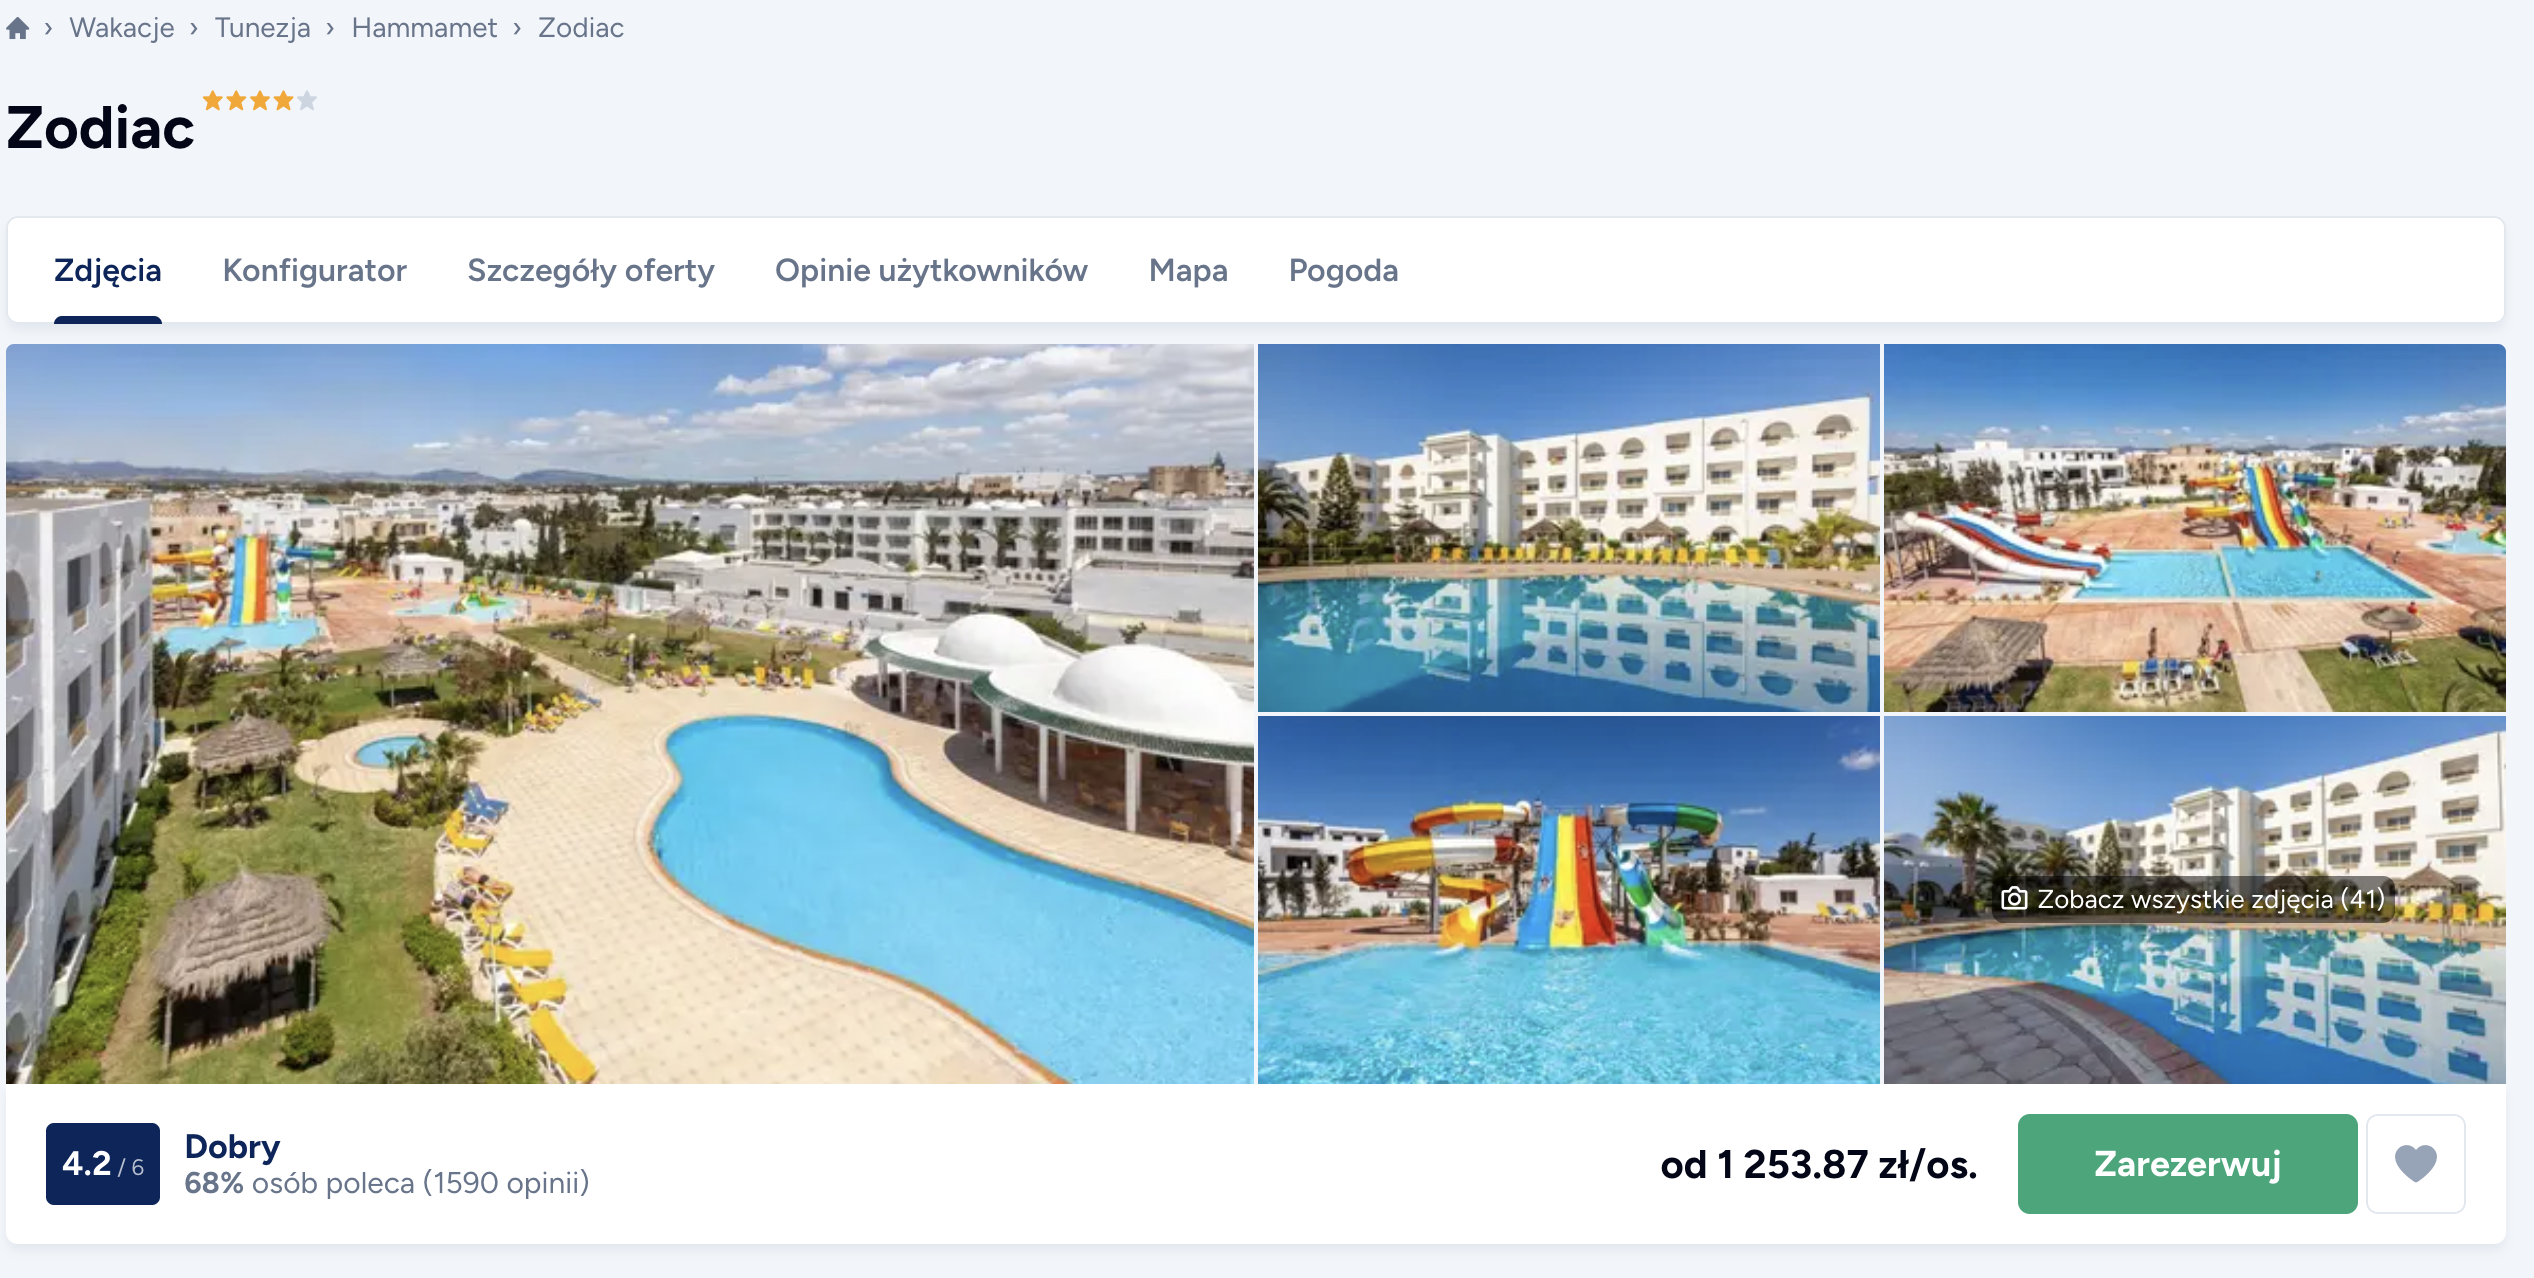
Task: Open the Wakacje breadcrumb link
Action: (121, 28)
